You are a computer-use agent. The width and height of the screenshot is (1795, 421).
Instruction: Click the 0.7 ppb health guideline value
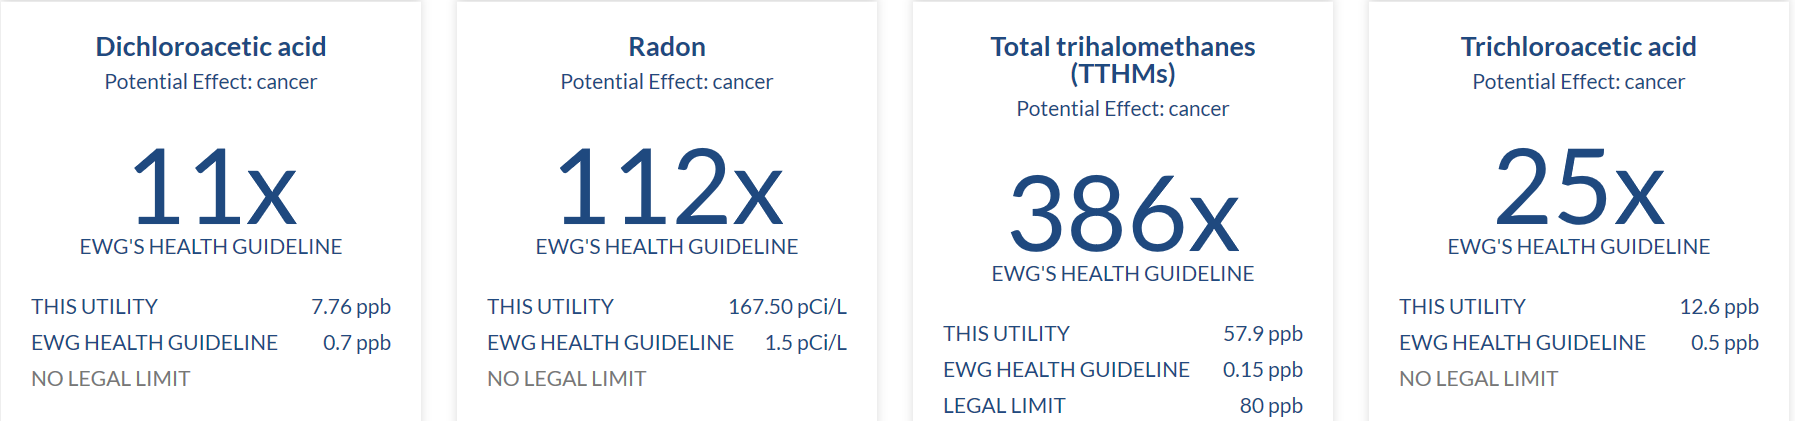click(x=357, y=343)
